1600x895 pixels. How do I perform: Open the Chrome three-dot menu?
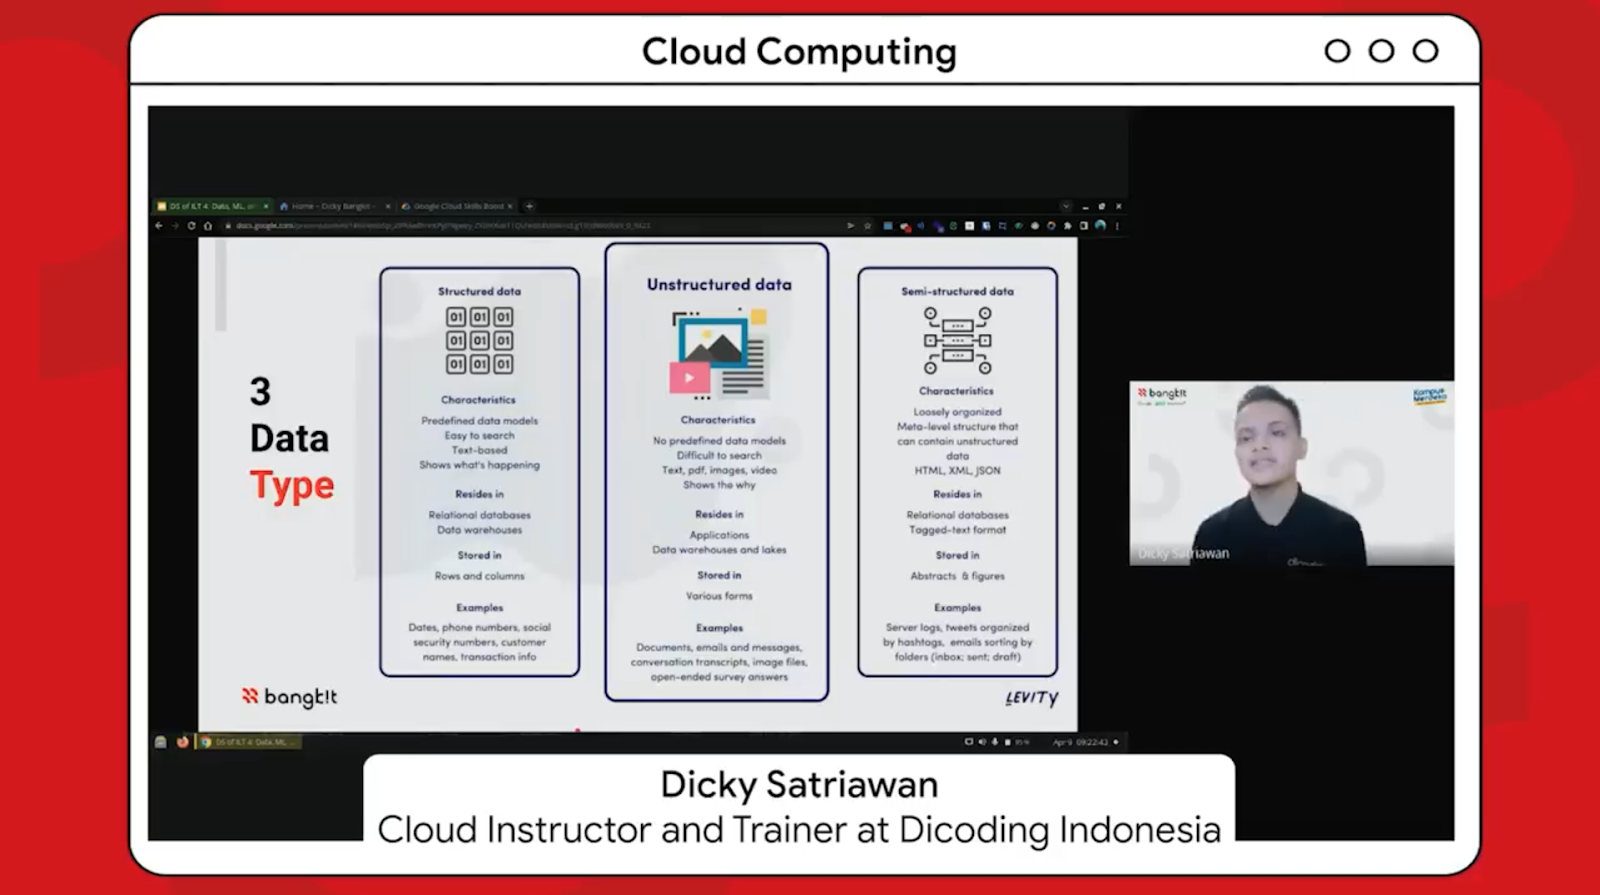[x=1117, y=226]
